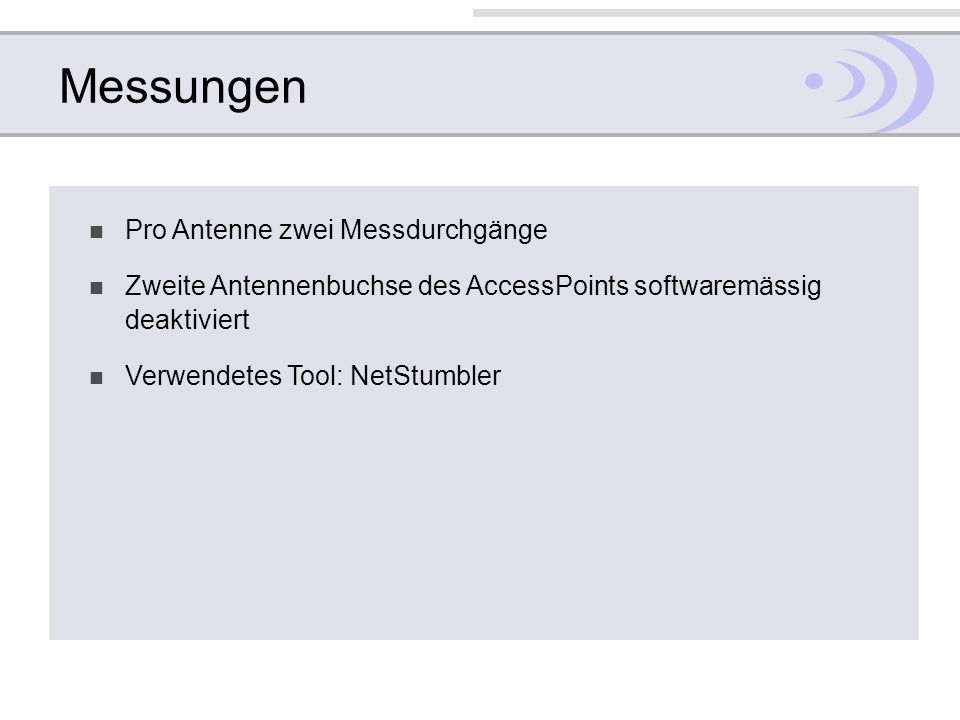Click the header banner right of Messungen
Screen dimensions: 960x720
coord(551,84)
